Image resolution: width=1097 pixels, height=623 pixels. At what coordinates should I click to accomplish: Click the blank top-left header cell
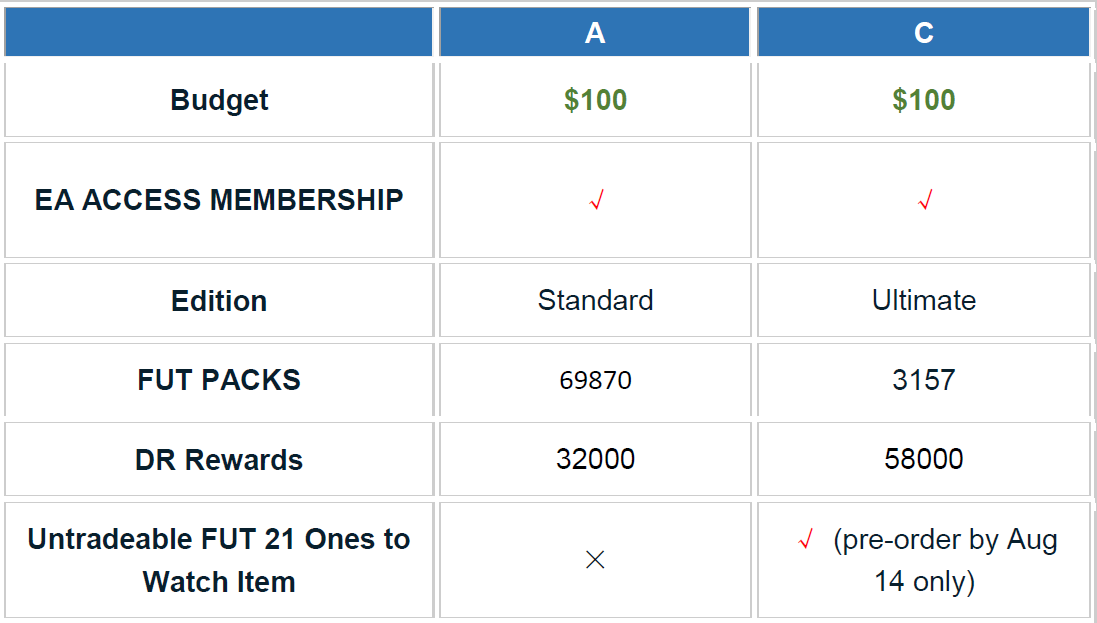[x=219, y=33]
